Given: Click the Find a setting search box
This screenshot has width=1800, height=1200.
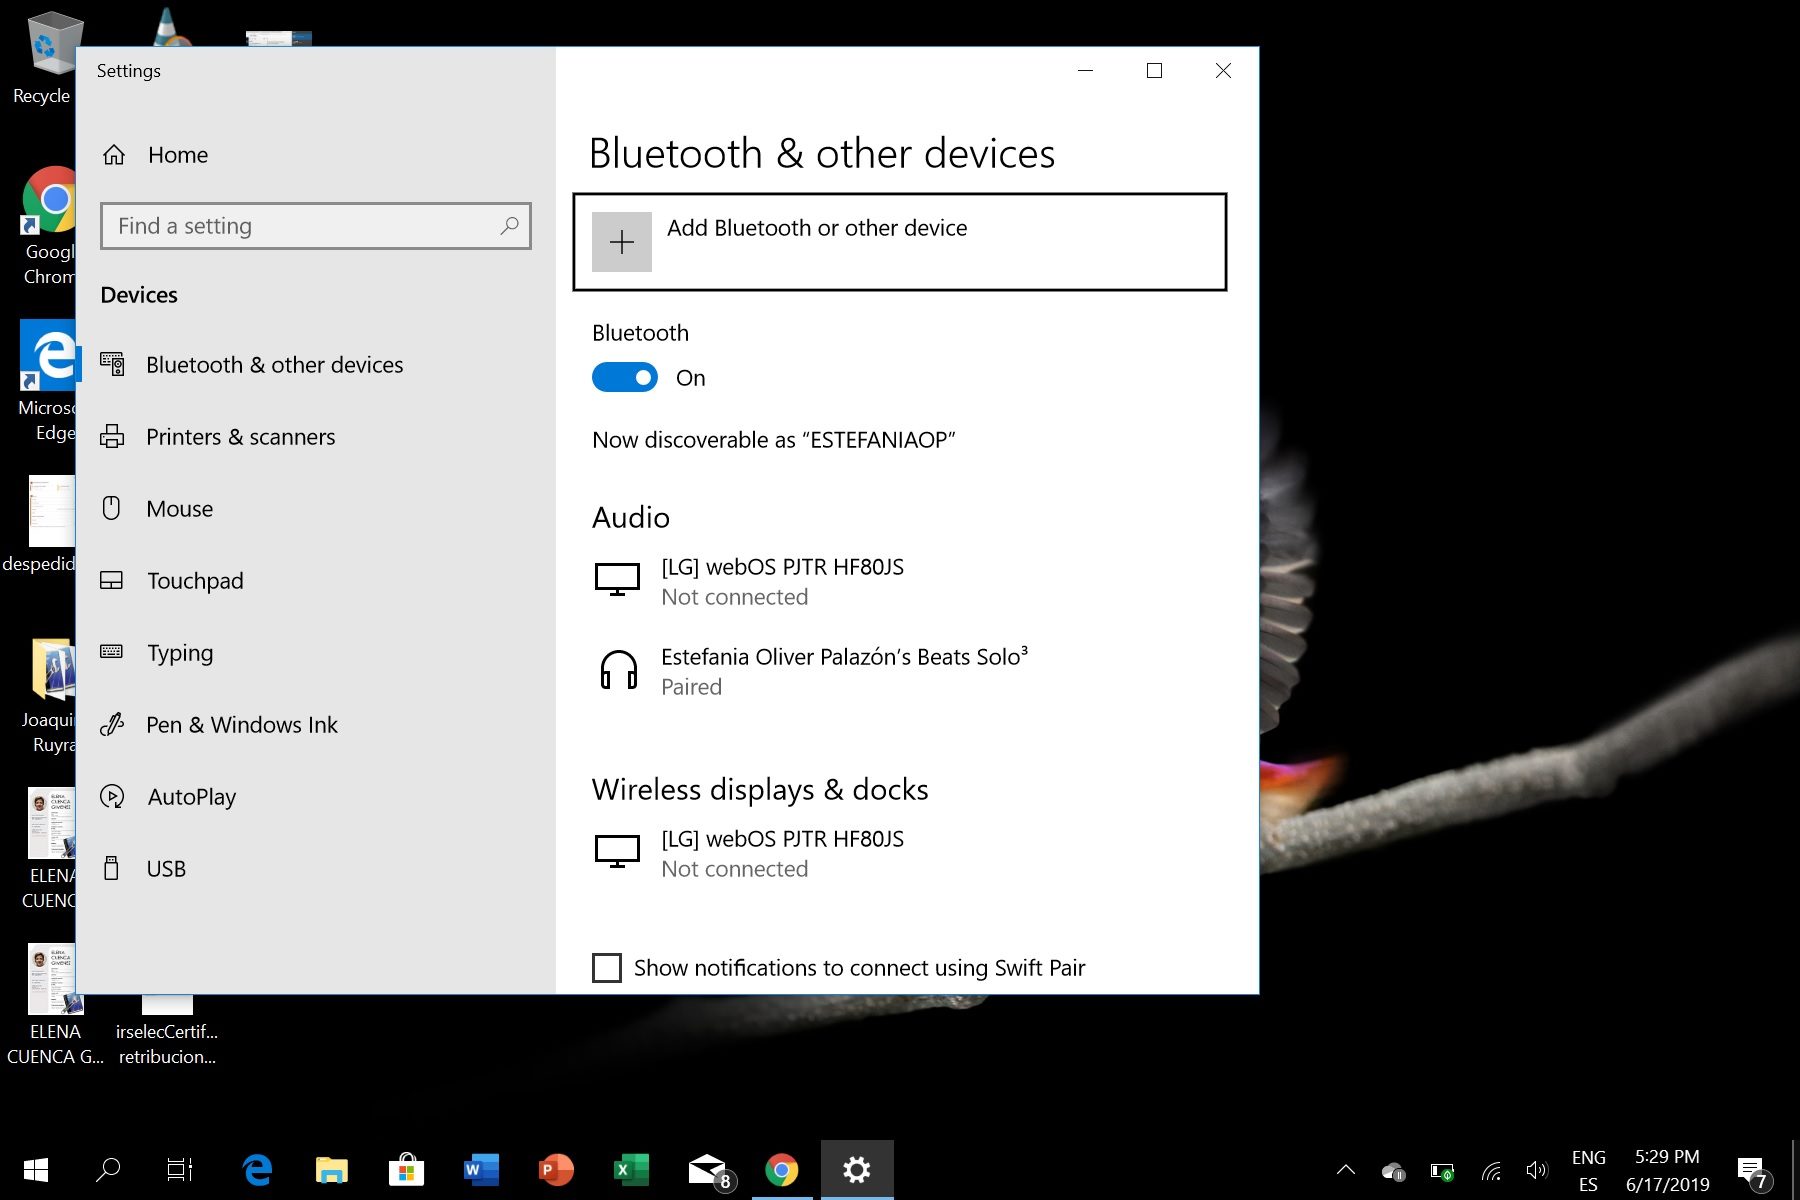Looking at the screenshot, I should [300, 226].
